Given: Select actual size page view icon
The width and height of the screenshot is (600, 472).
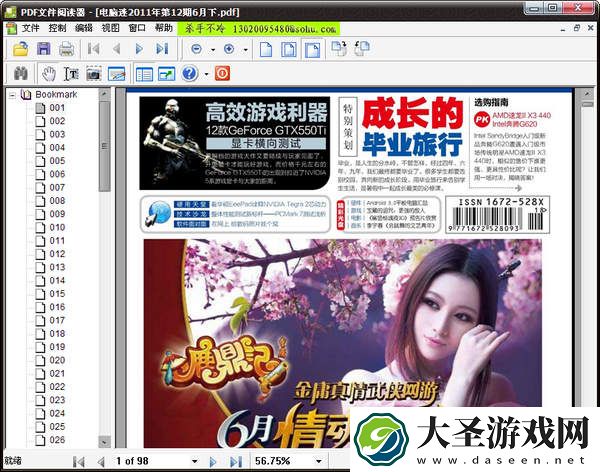Looking at the screenshot, I should coord(266,49).
